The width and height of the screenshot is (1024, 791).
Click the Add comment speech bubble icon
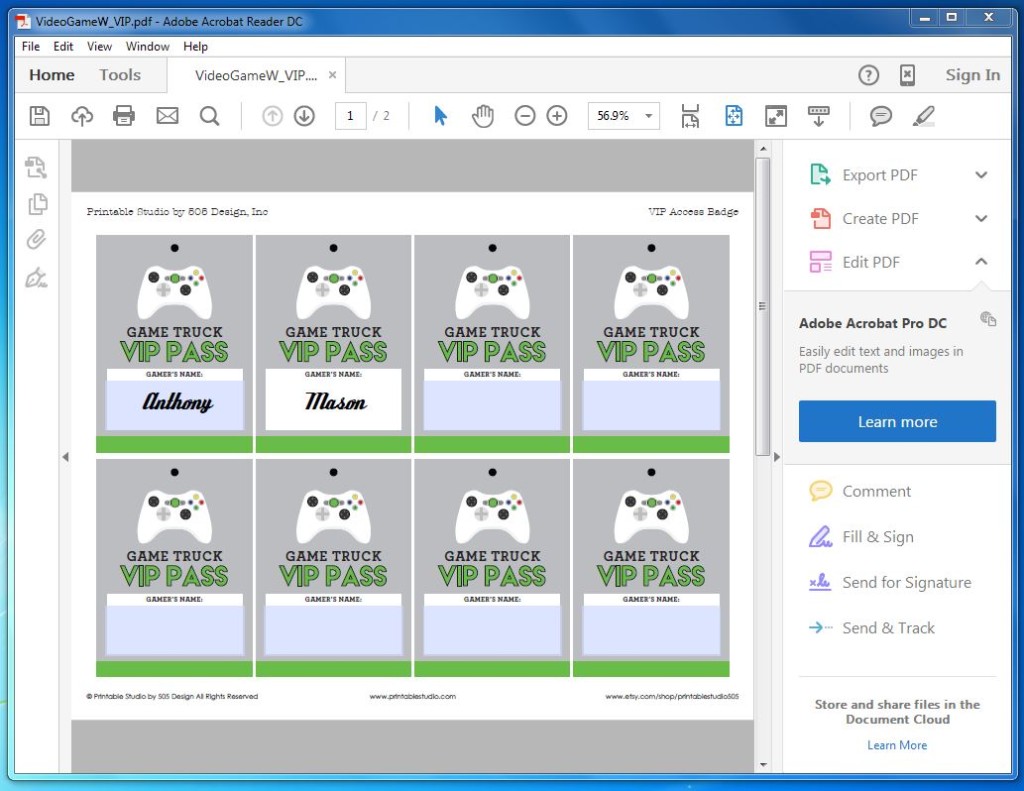point(880,116)
